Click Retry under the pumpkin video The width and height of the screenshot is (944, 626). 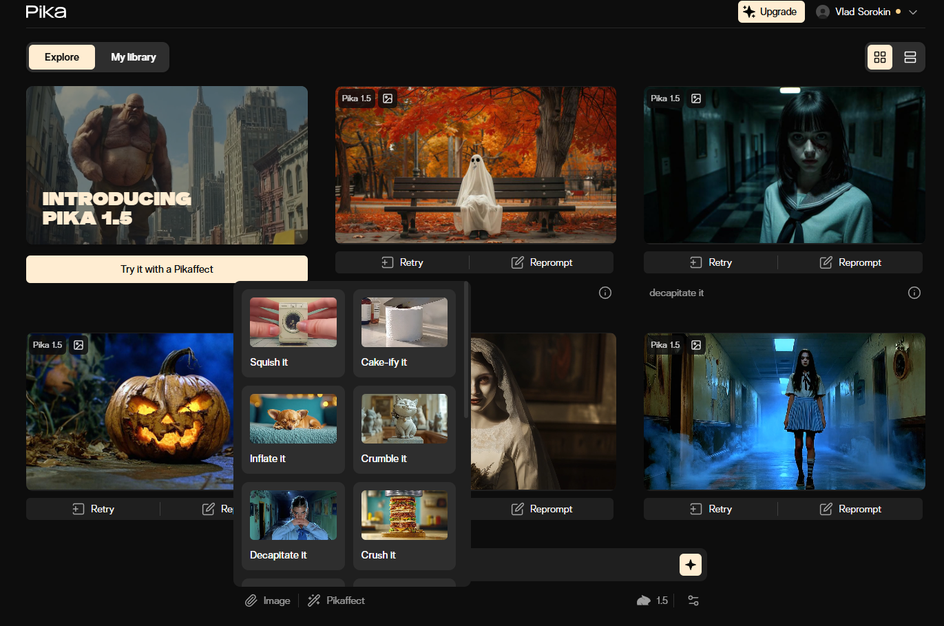93,509
